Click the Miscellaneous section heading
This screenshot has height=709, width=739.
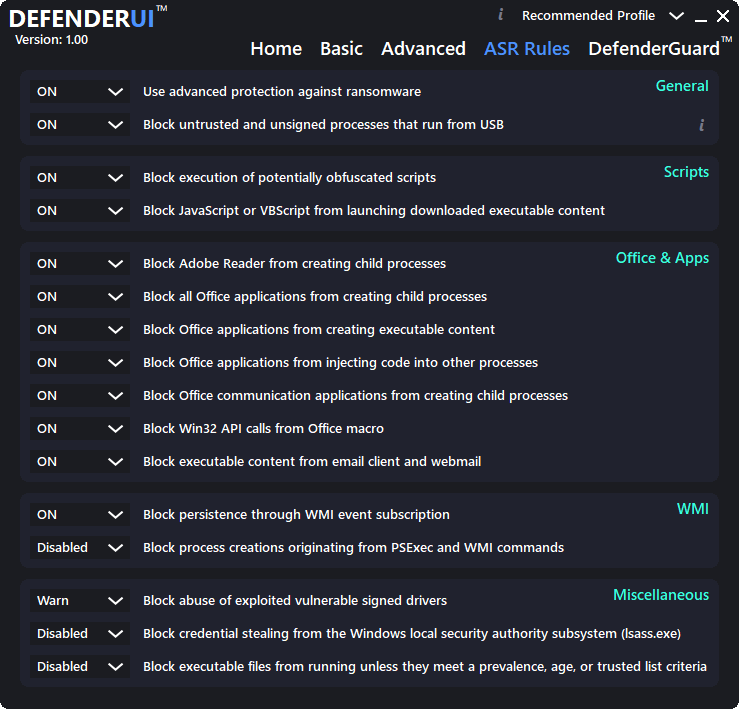[x=661, y=595]
